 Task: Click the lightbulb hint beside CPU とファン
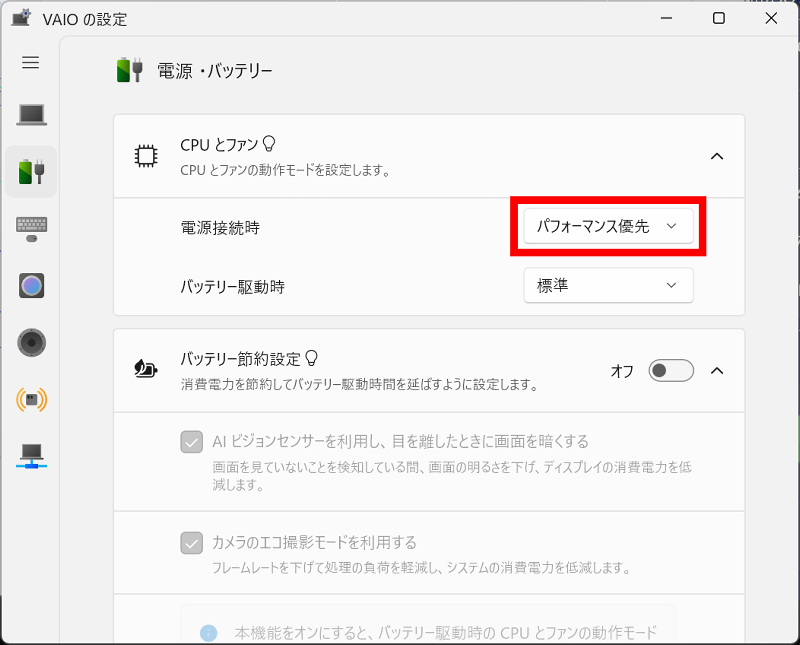click(x=268, y=144)
